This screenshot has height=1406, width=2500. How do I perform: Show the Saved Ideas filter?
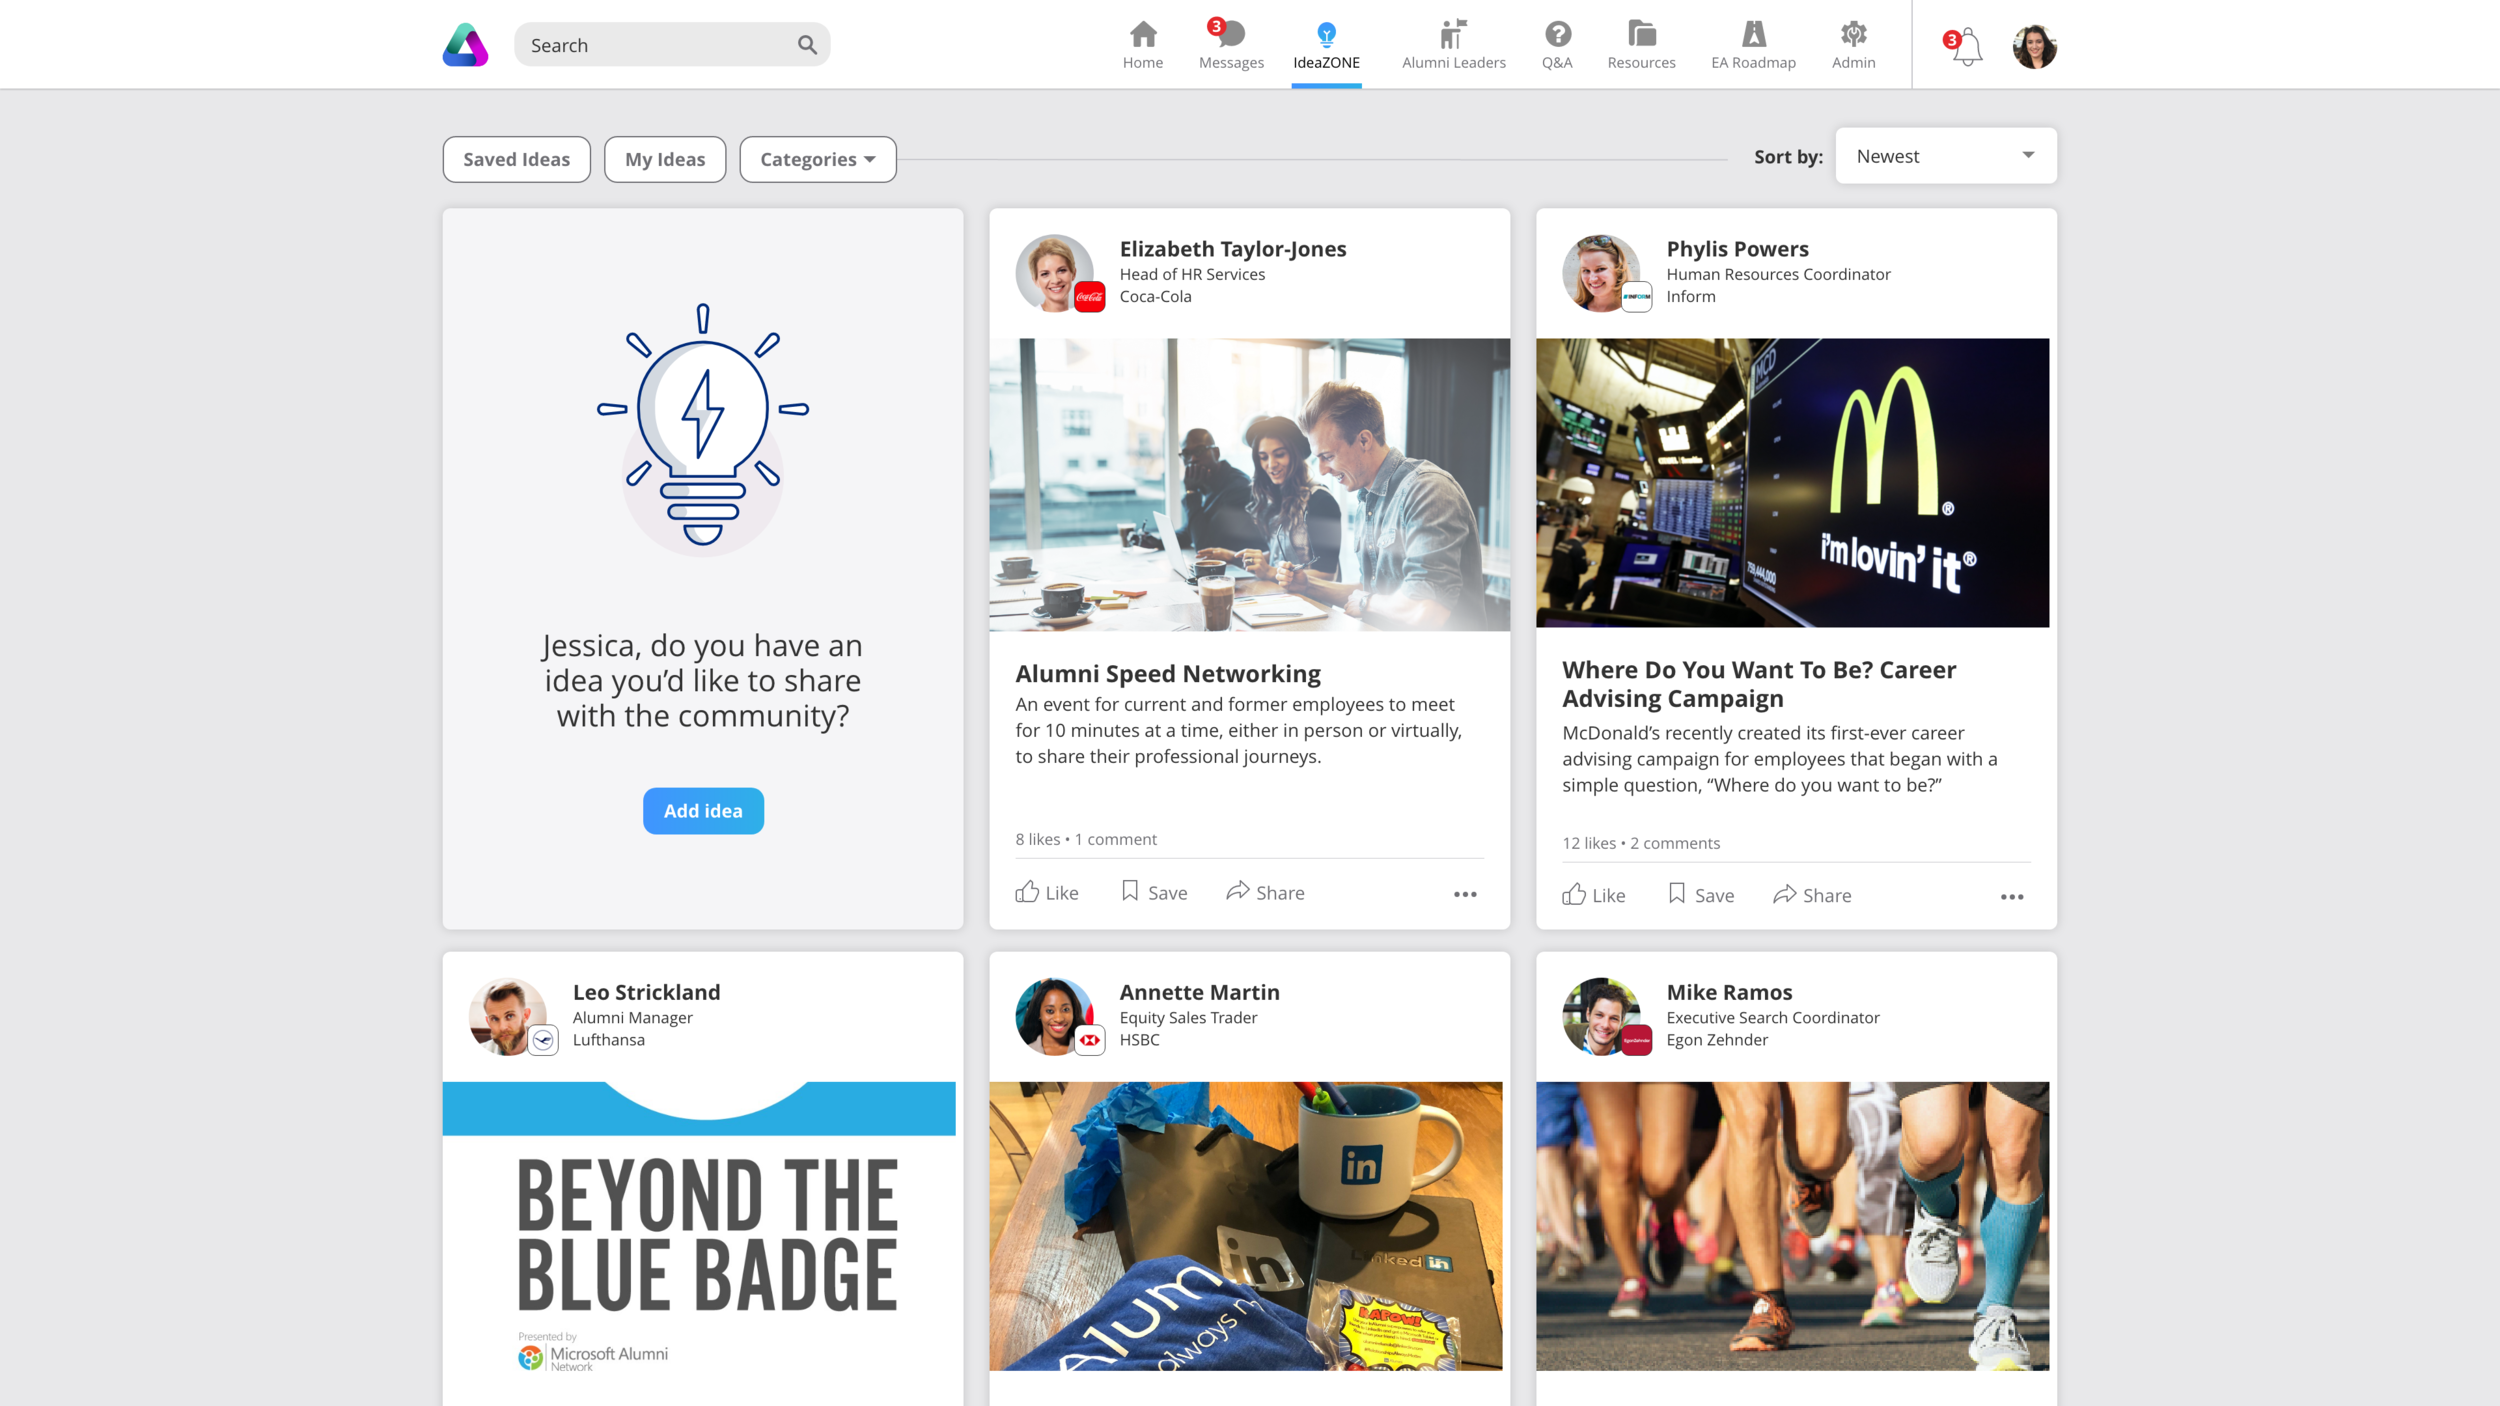tap(516, 159)
